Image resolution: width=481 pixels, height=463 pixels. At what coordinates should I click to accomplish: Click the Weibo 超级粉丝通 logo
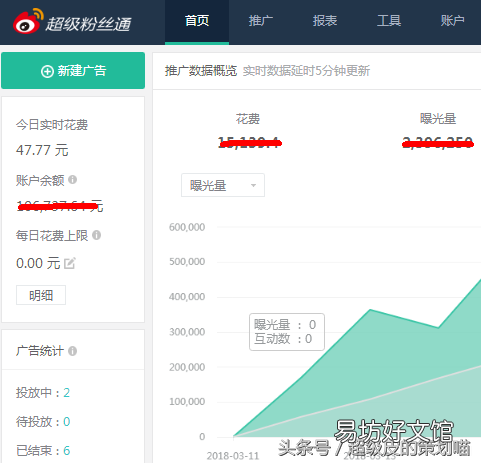pos(72,22)
